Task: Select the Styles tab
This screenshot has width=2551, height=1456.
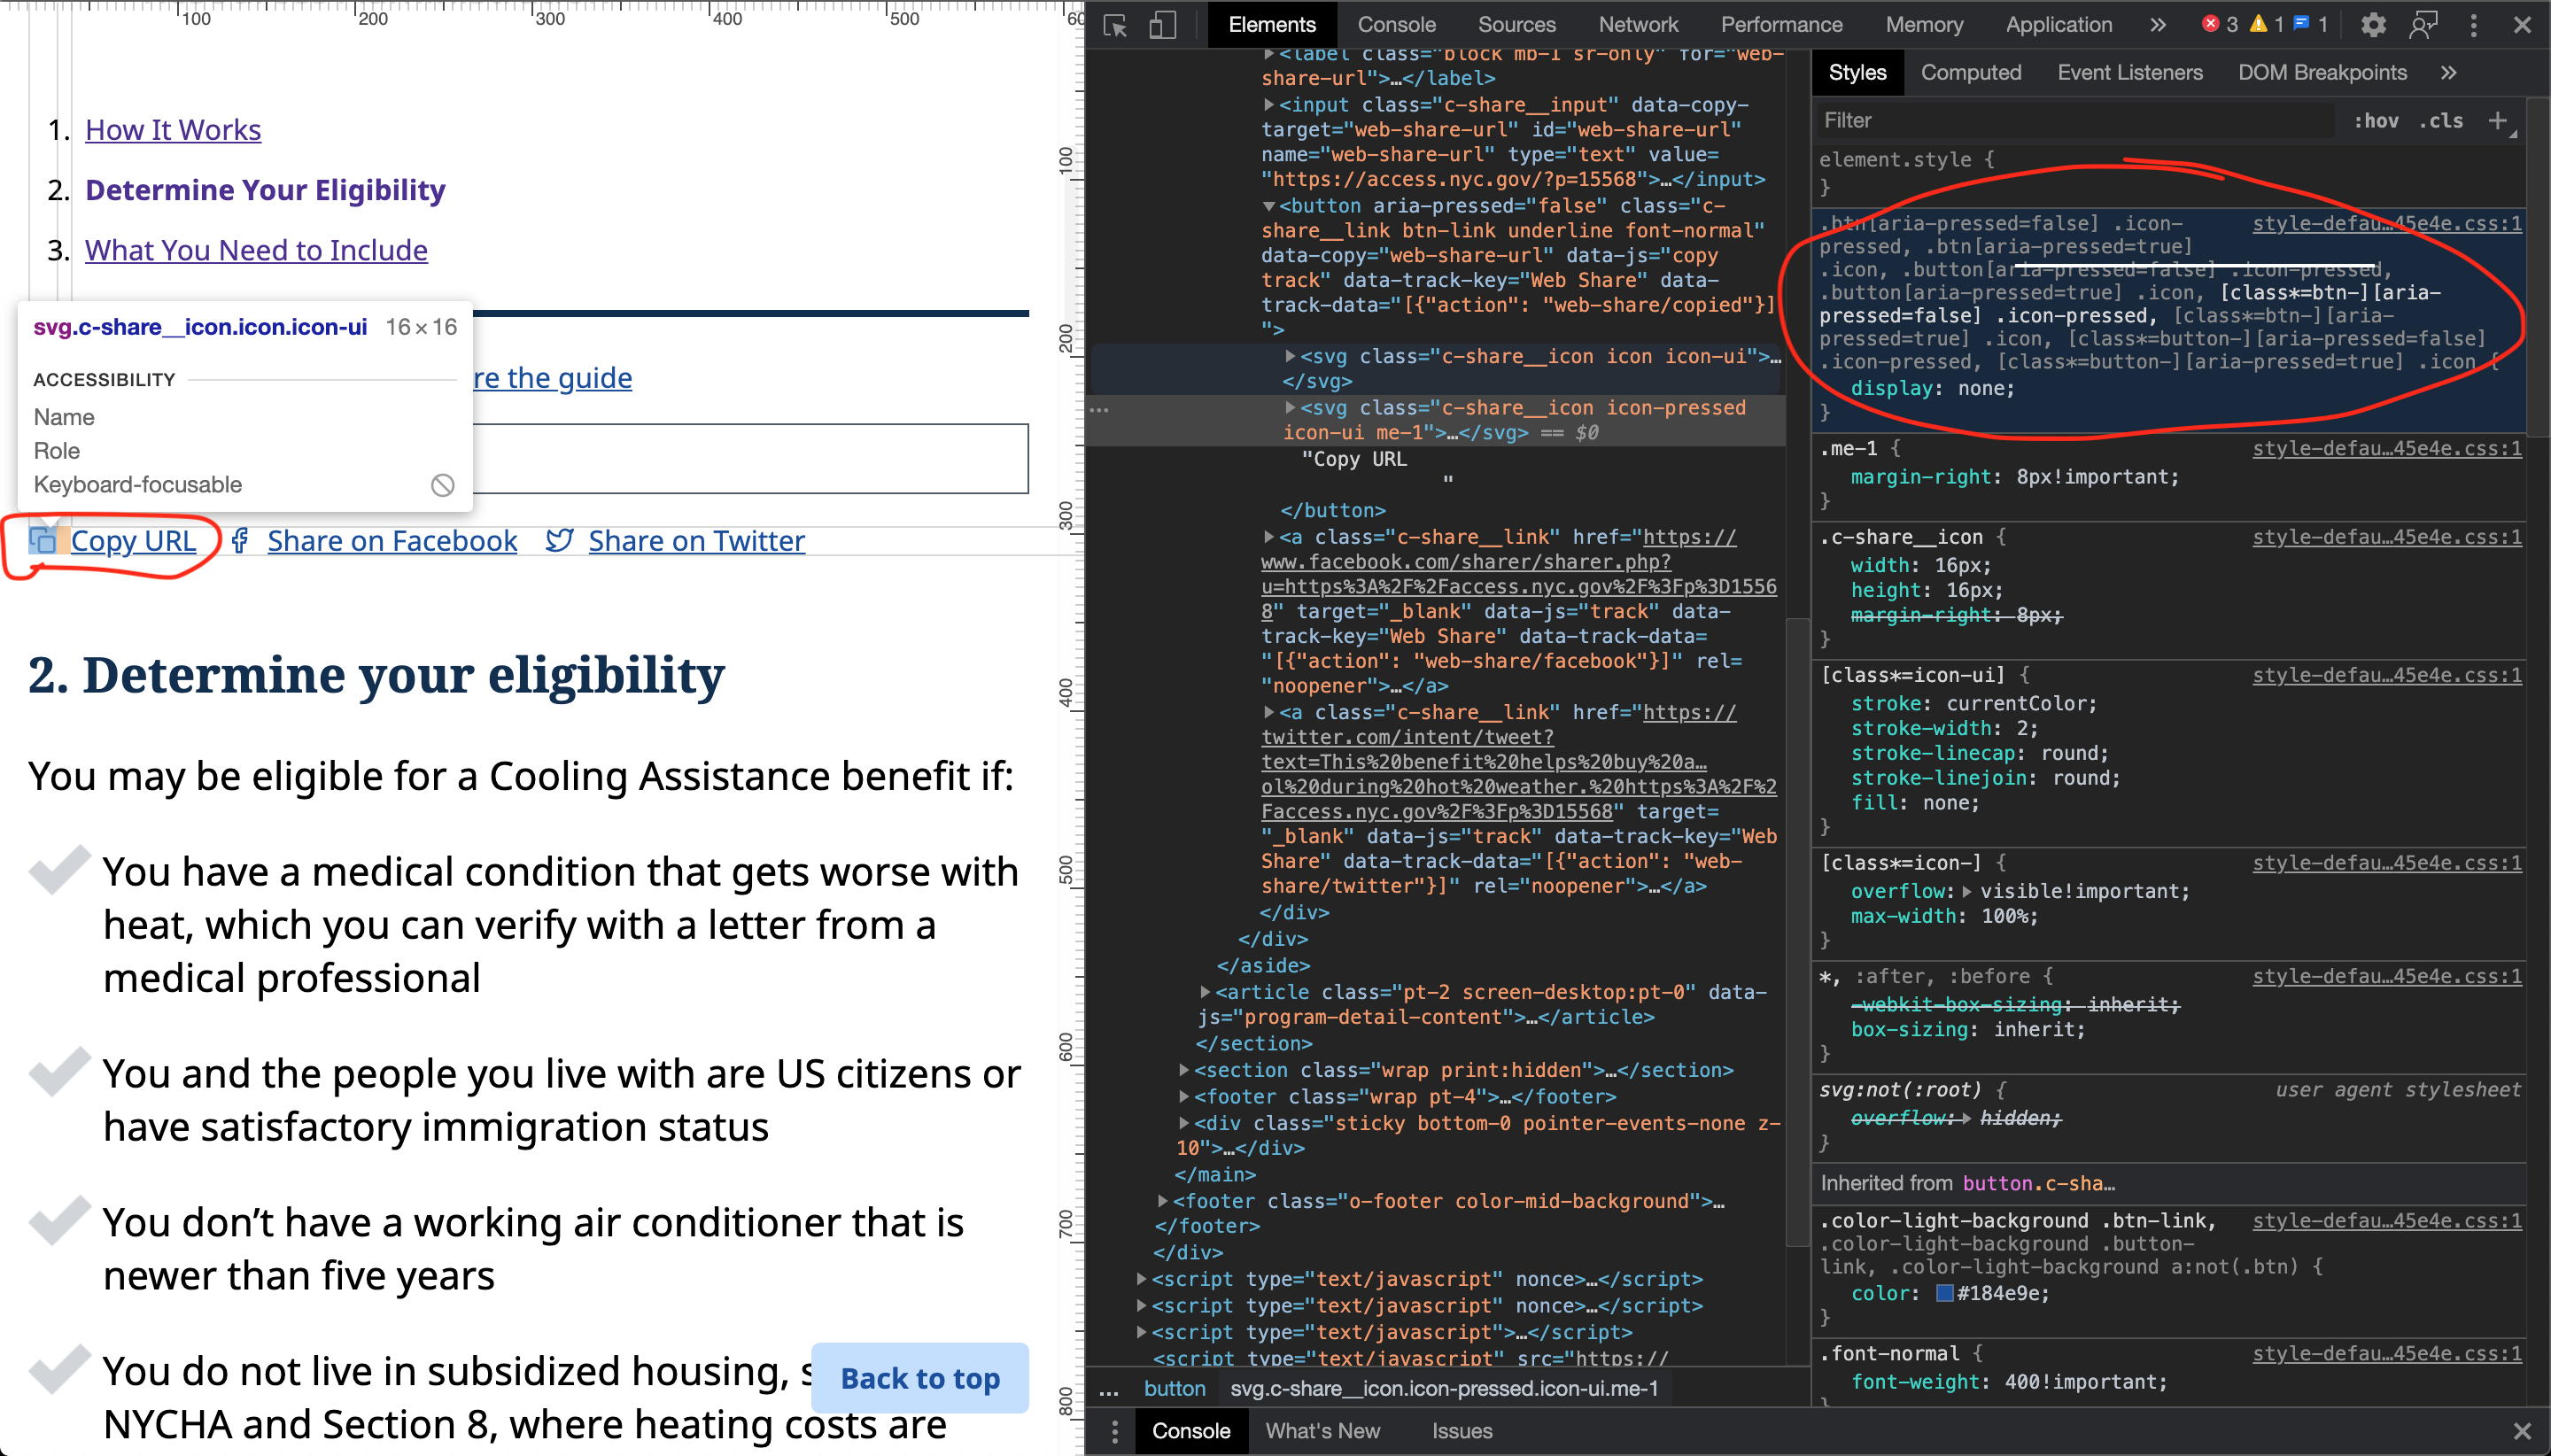Action: [x=1857, y=73]
